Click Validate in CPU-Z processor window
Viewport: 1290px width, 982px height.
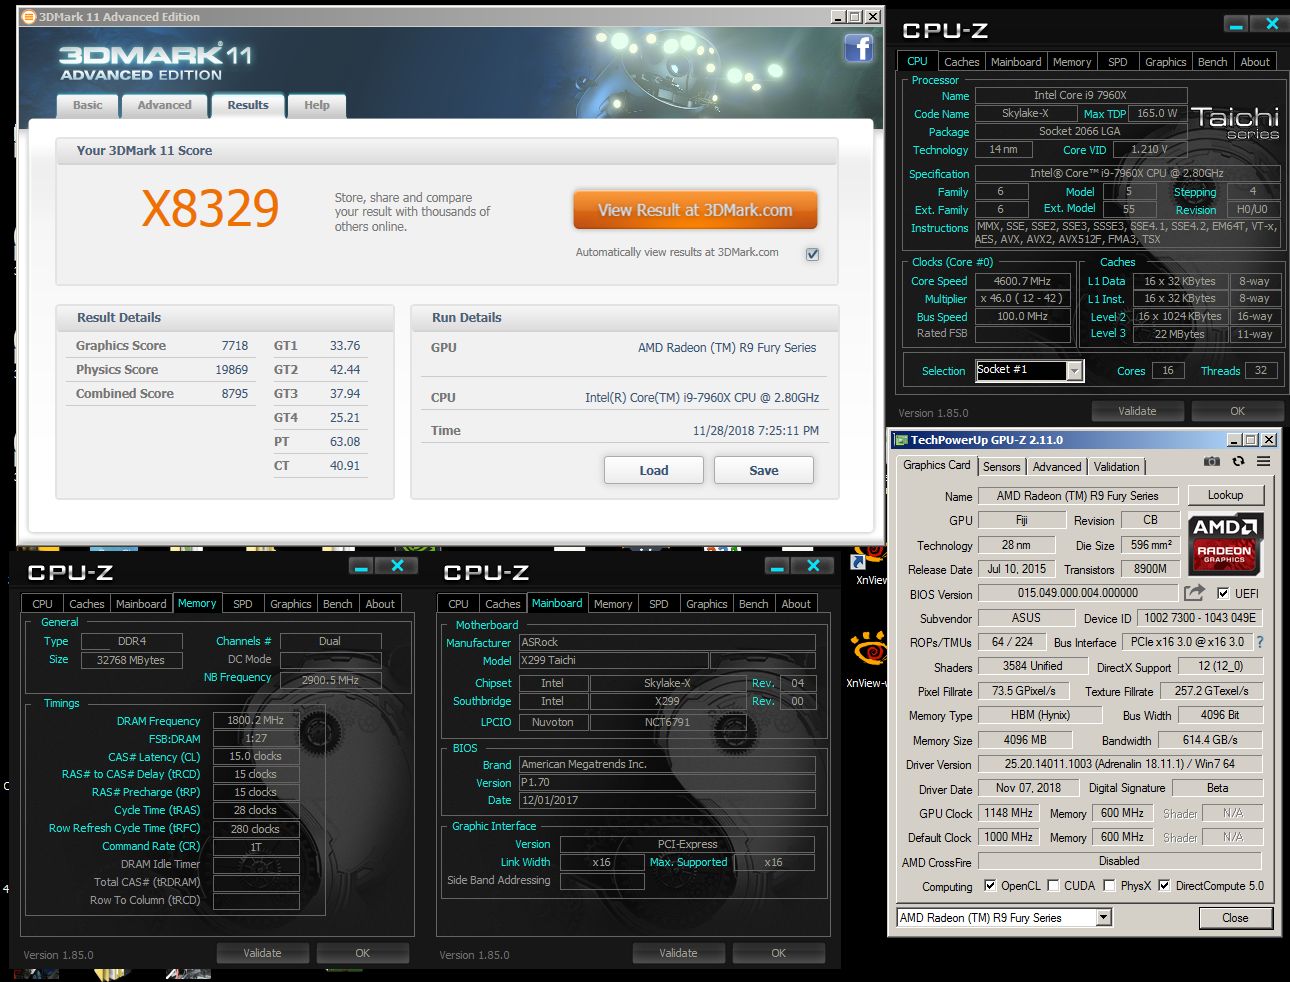(x=1137, y=411)
